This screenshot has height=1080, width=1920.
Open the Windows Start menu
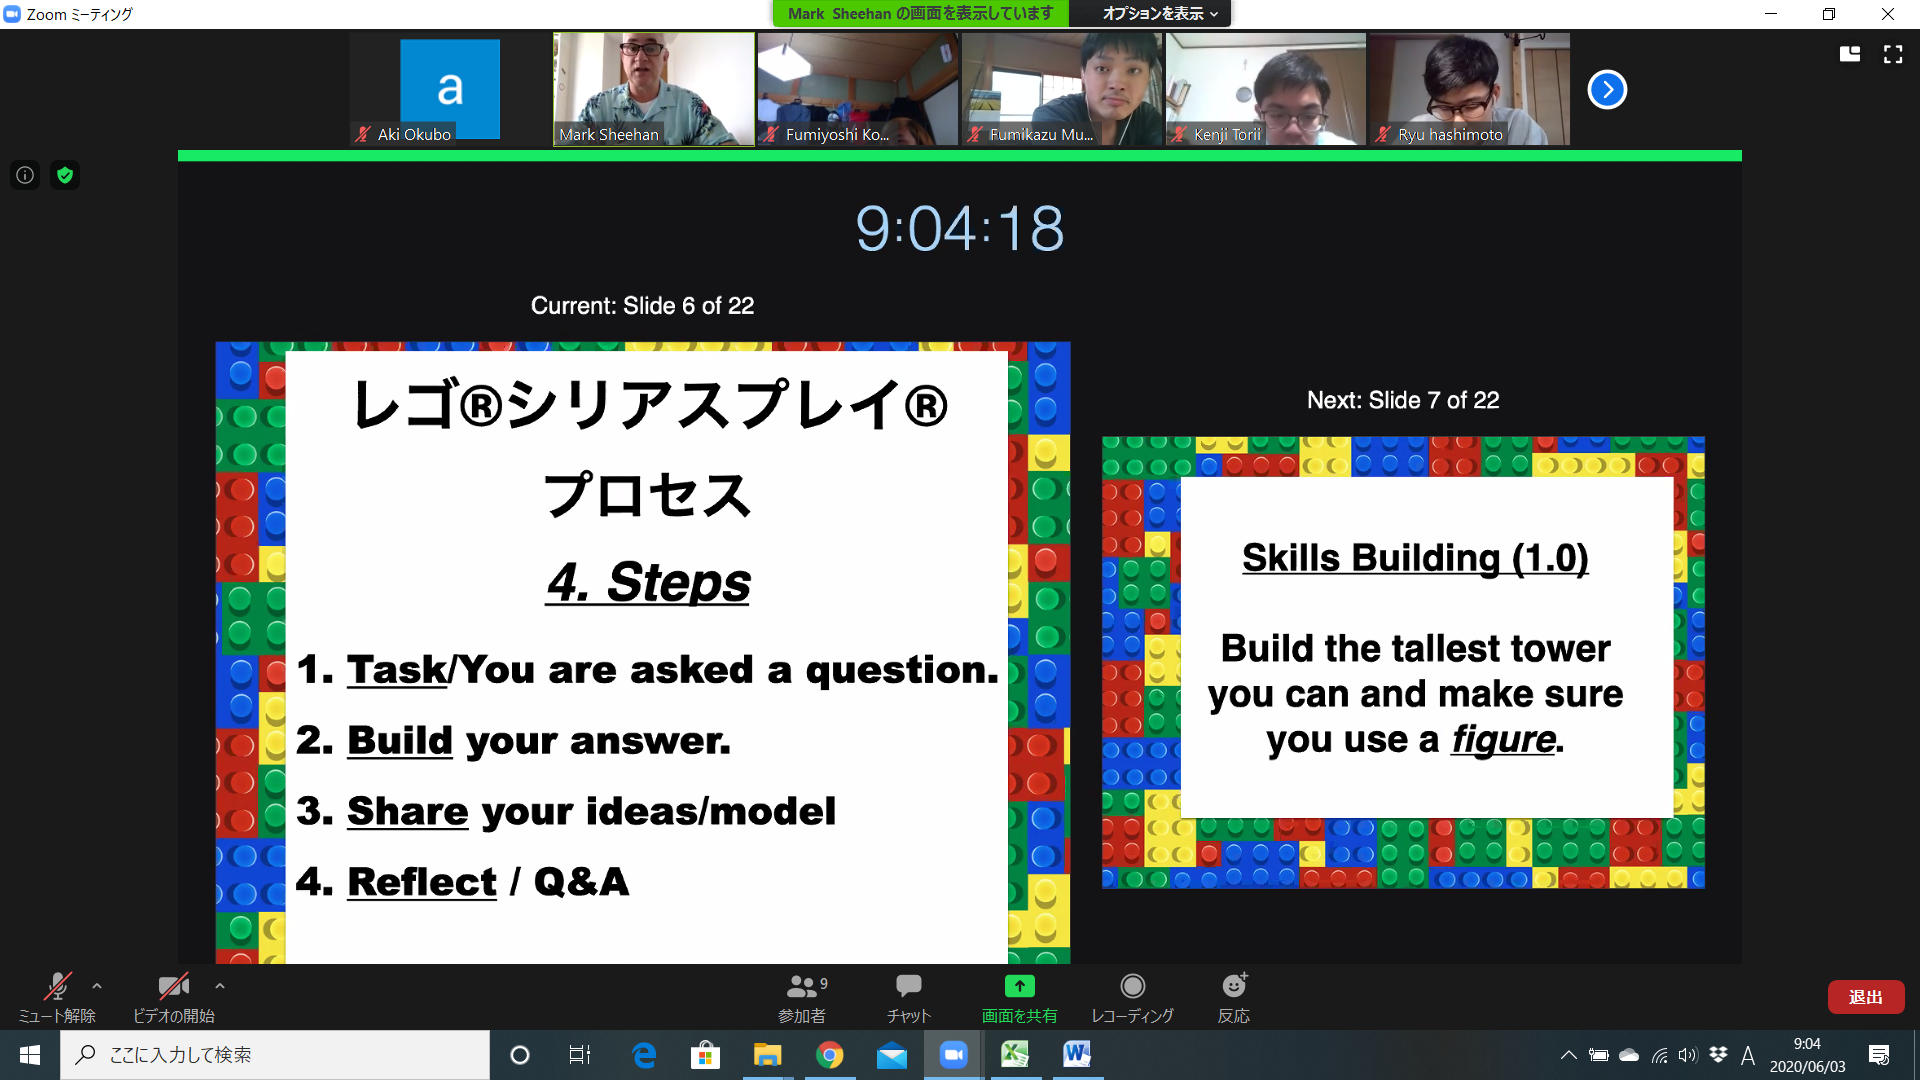click(30, 1055)
